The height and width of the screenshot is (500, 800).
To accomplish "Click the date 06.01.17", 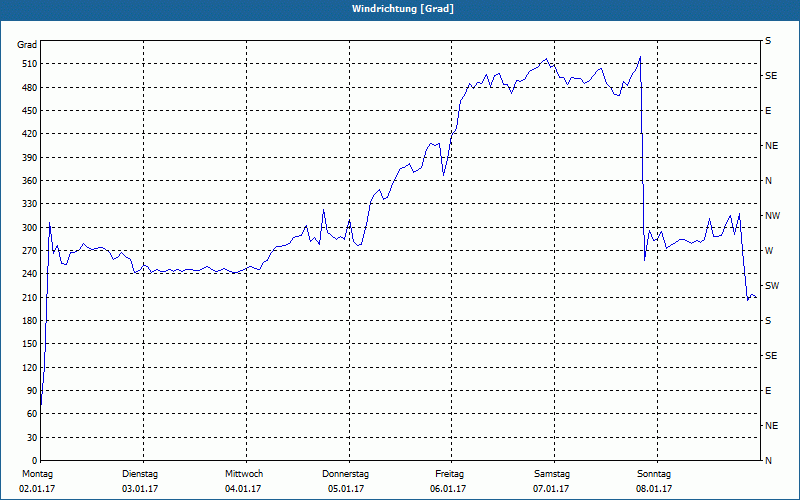I will click(x=448, y=489).
